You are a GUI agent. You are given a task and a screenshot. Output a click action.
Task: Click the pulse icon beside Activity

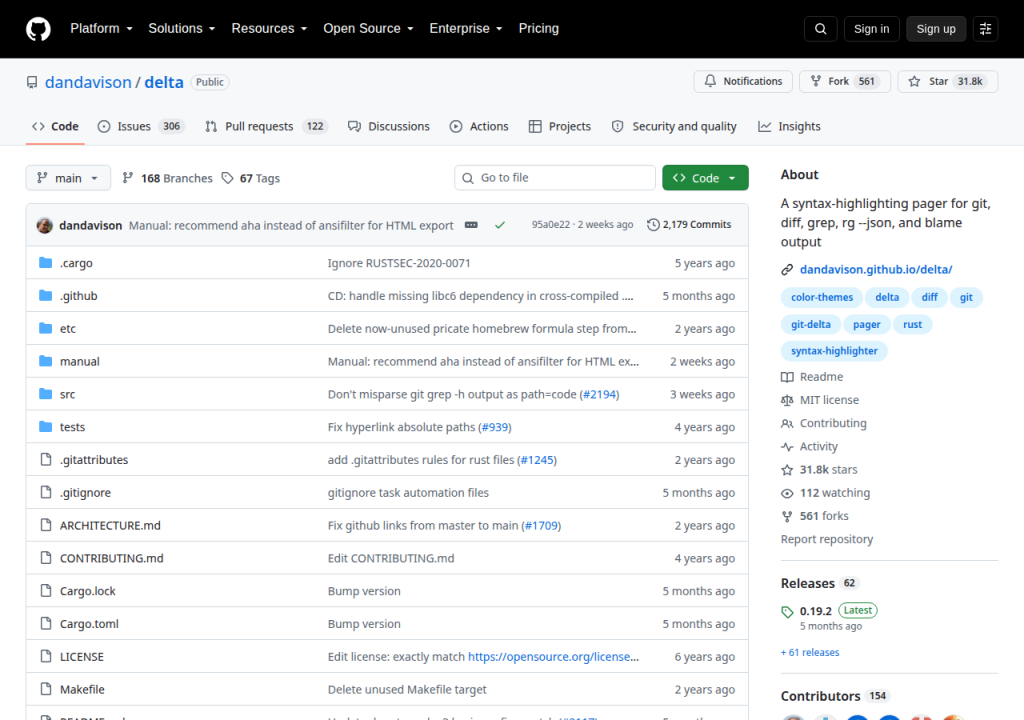pyautogui.click(x=787, y=447)
